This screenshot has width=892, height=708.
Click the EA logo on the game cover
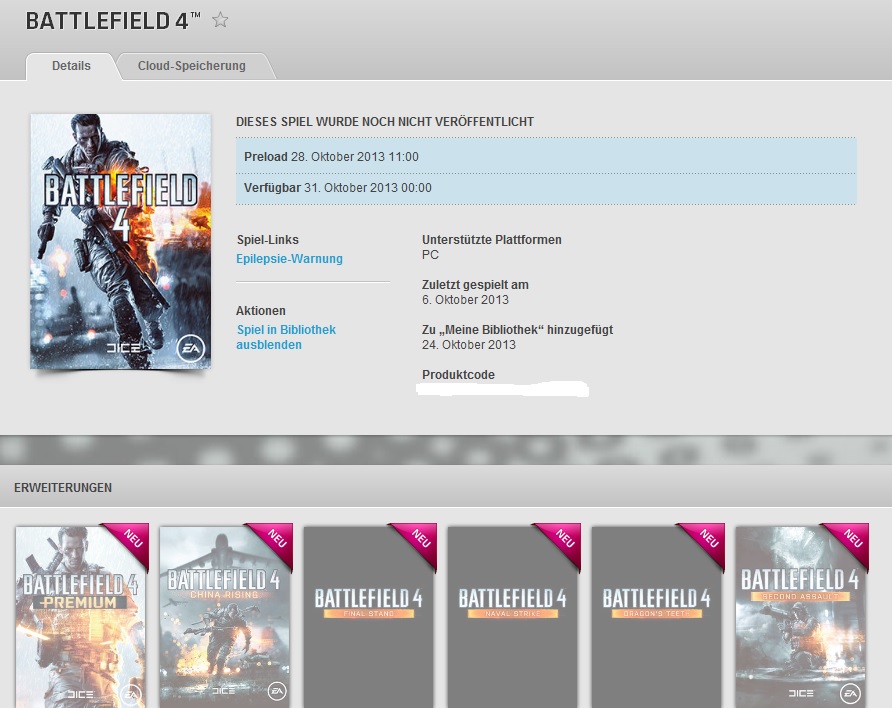[191, 348]
